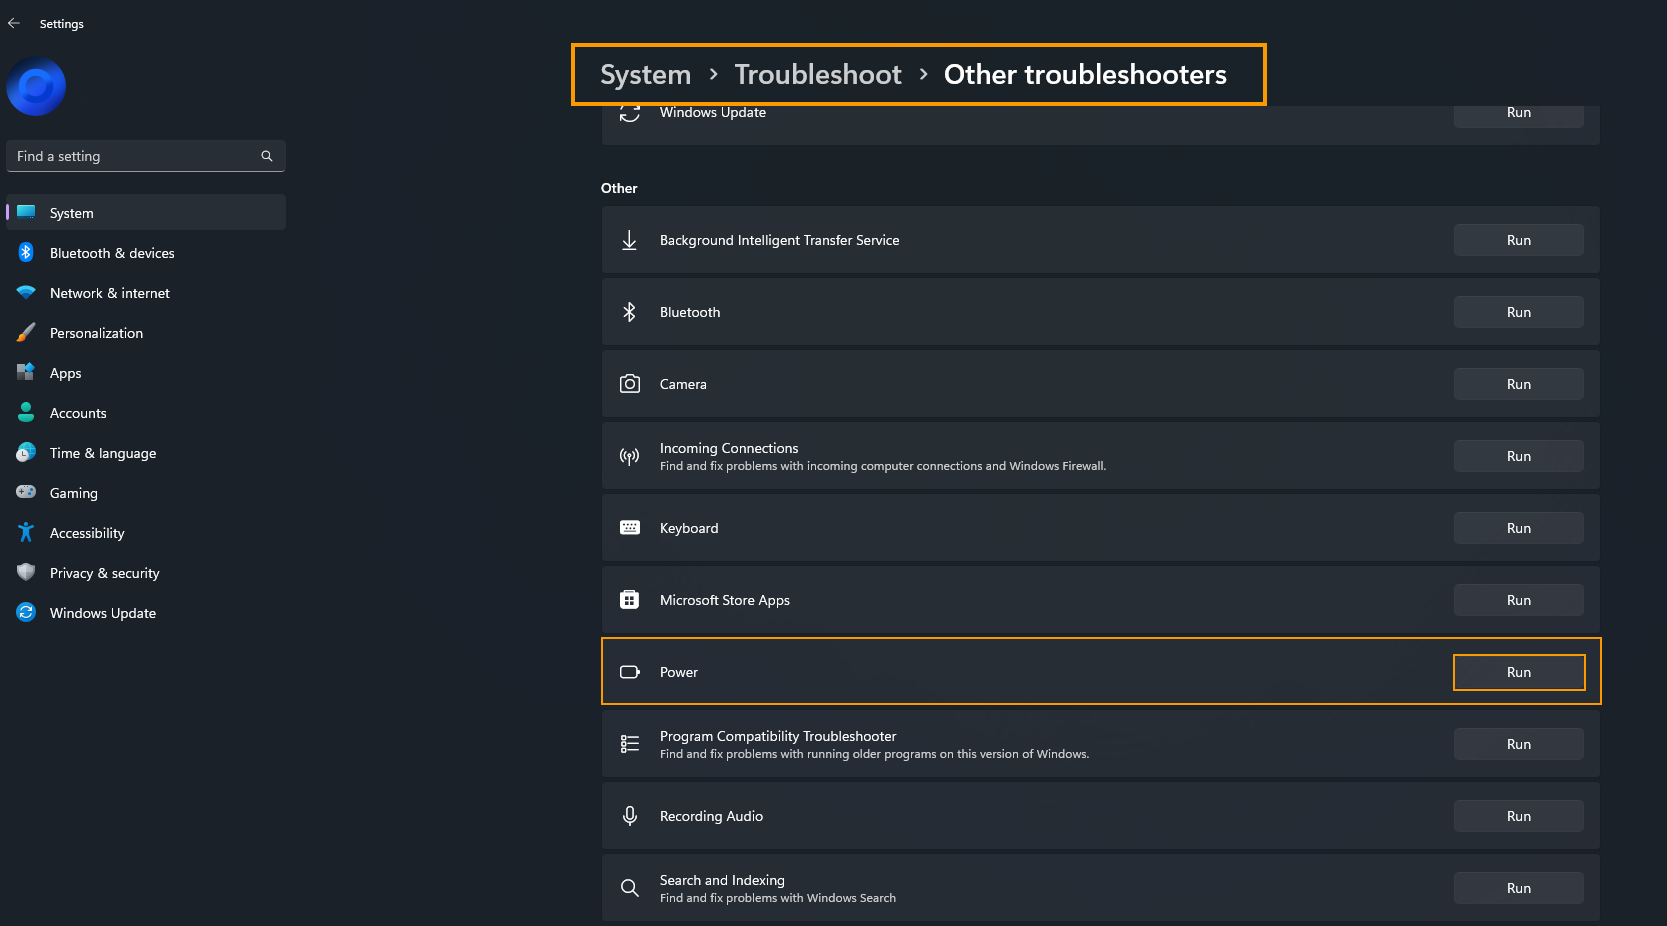
Task: Run the Microsoft Store Apps troubleshooter
Action: (x=1518, y=600)
